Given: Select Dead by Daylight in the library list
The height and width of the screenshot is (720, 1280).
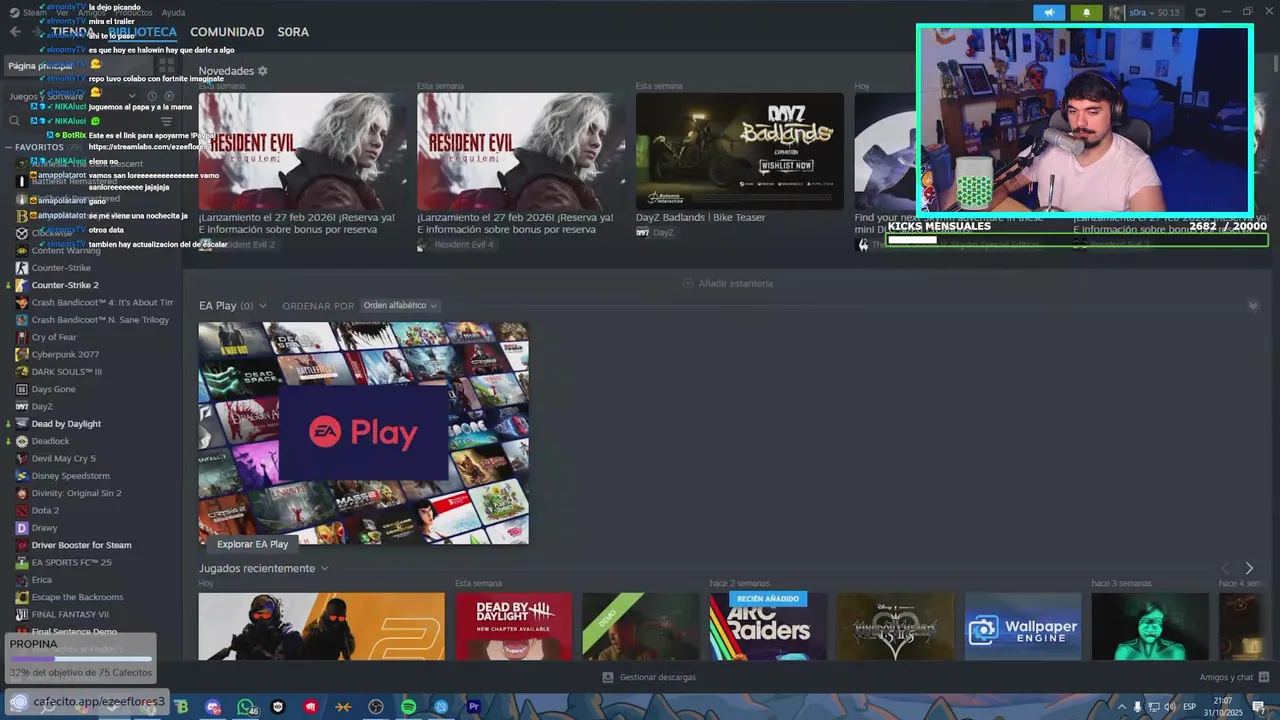Looking at the screenshot, I should click(66, 424).
